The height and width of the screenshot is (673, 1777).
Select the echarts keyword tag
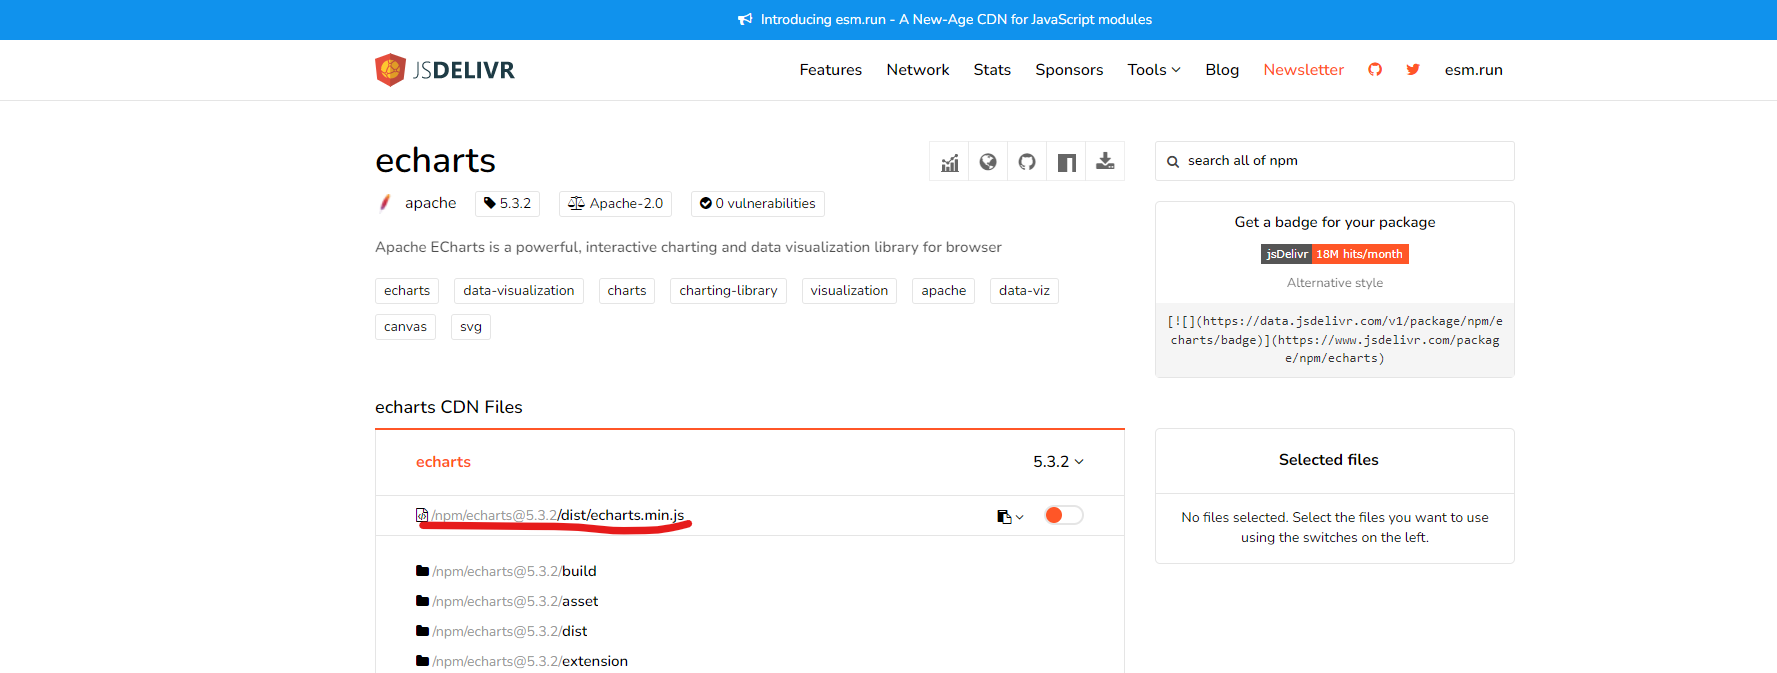point(407,291)
